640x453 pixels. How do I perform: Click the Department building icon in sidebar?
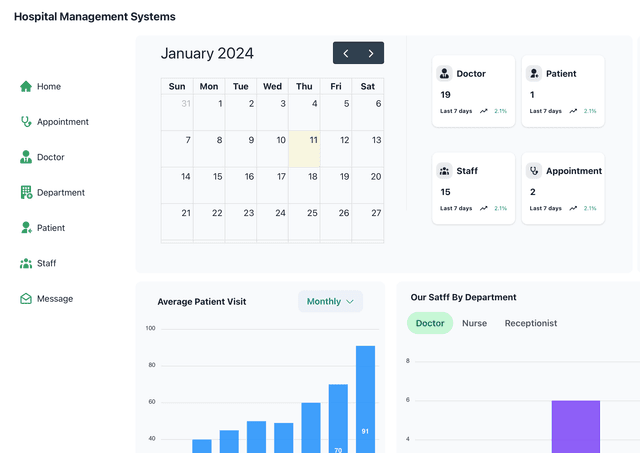coord(26,192)
